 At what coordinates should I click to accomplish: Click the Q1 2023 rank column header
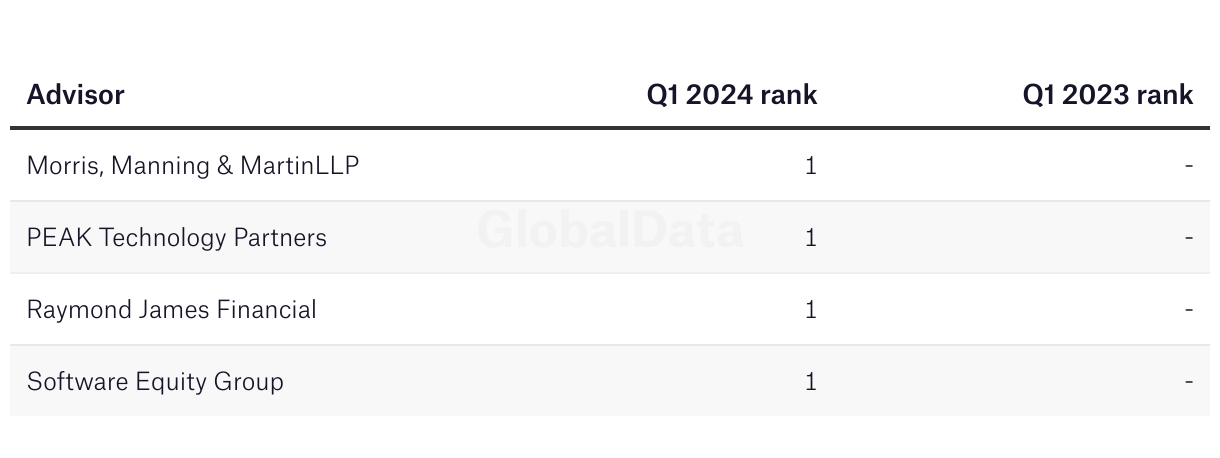[1108, 95]
